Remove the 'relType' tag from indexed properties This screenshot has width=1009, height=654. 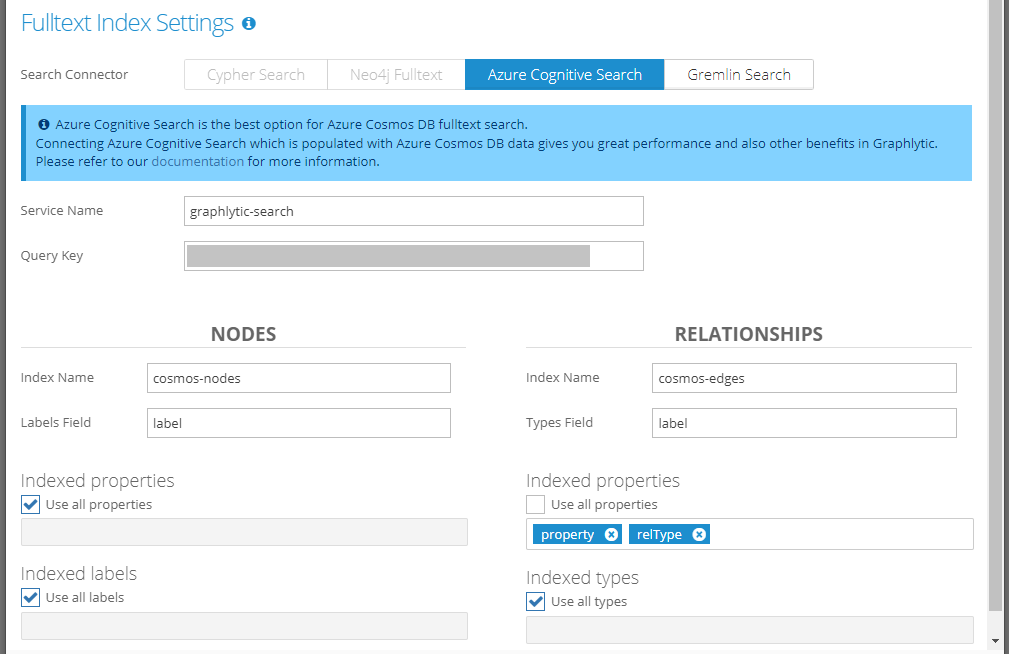tap(699, 535)
